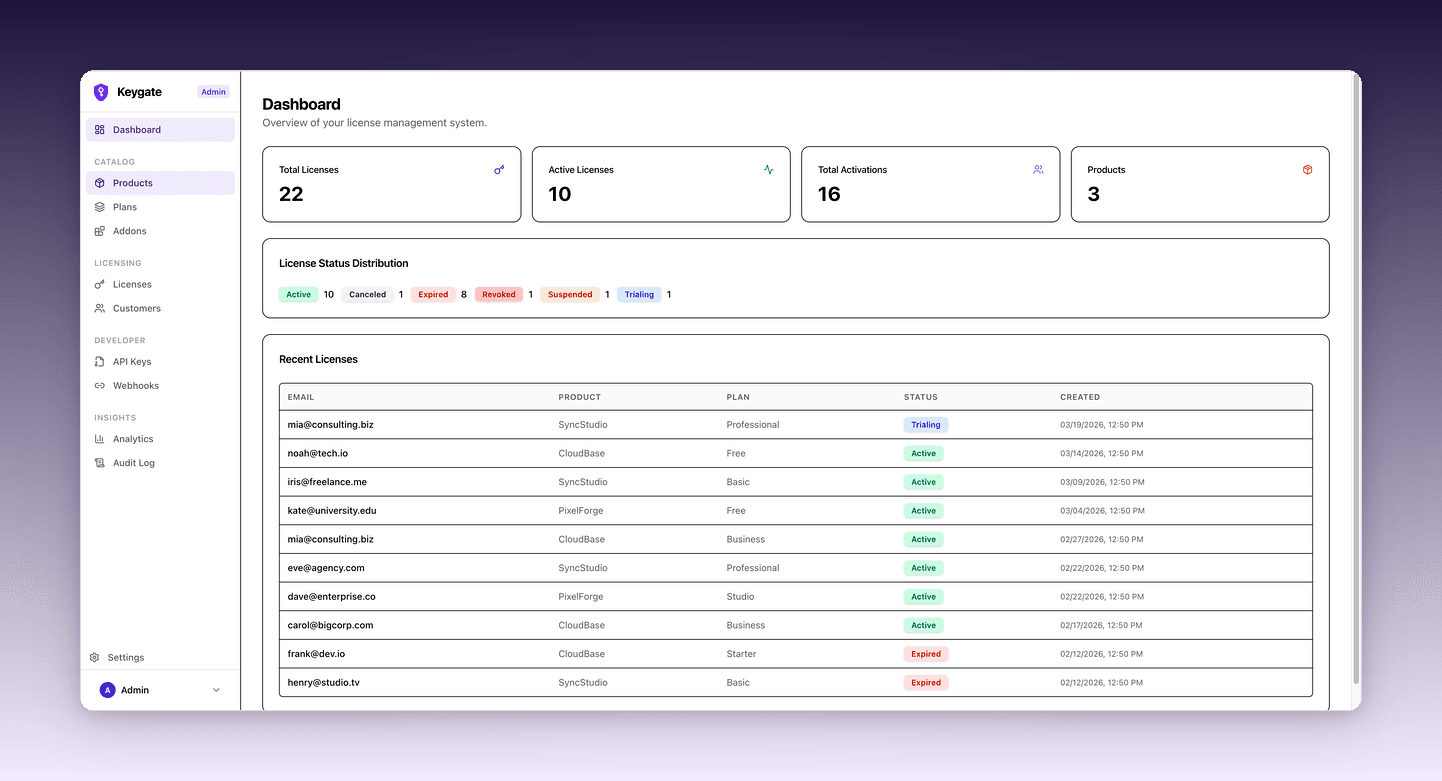This screenshot has height=781, width=1442.
Task: Click the package icon on the Products card
Action: coord(1307,169)
